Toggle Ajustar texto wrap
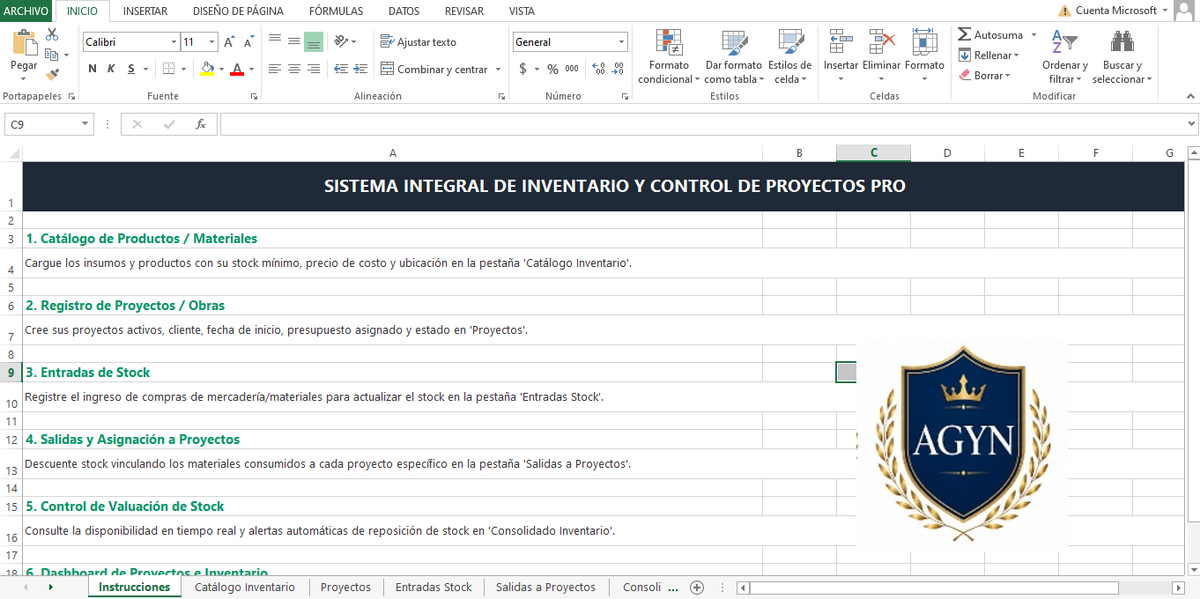 418,42
